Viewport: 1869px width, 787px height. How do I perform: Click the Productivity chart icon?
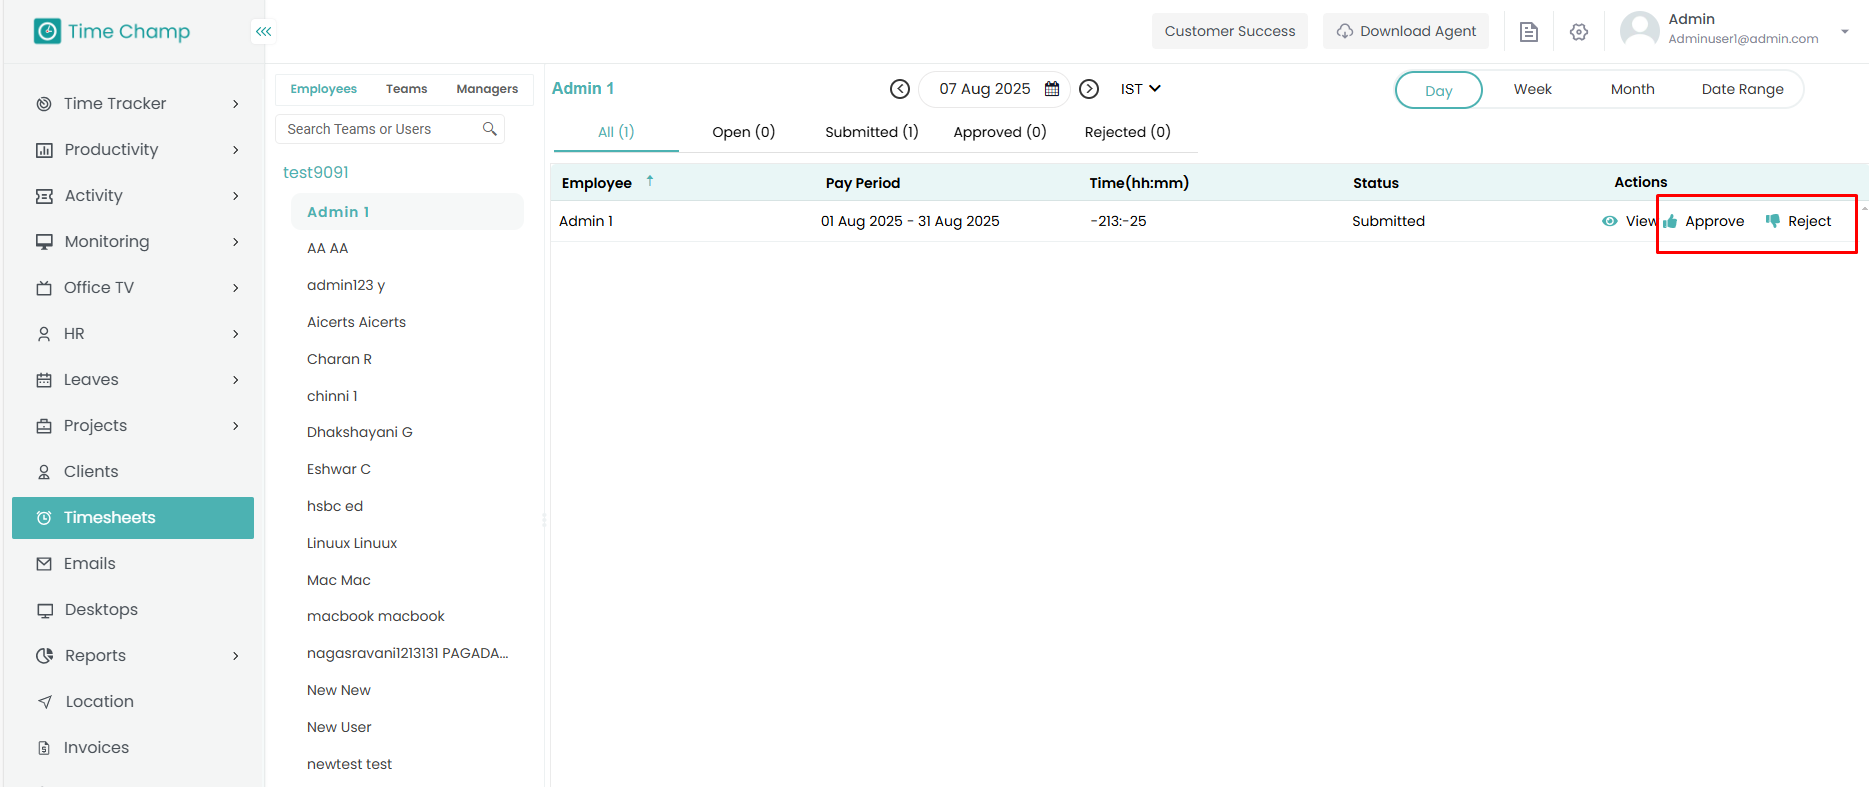click(x=44, y=150)
